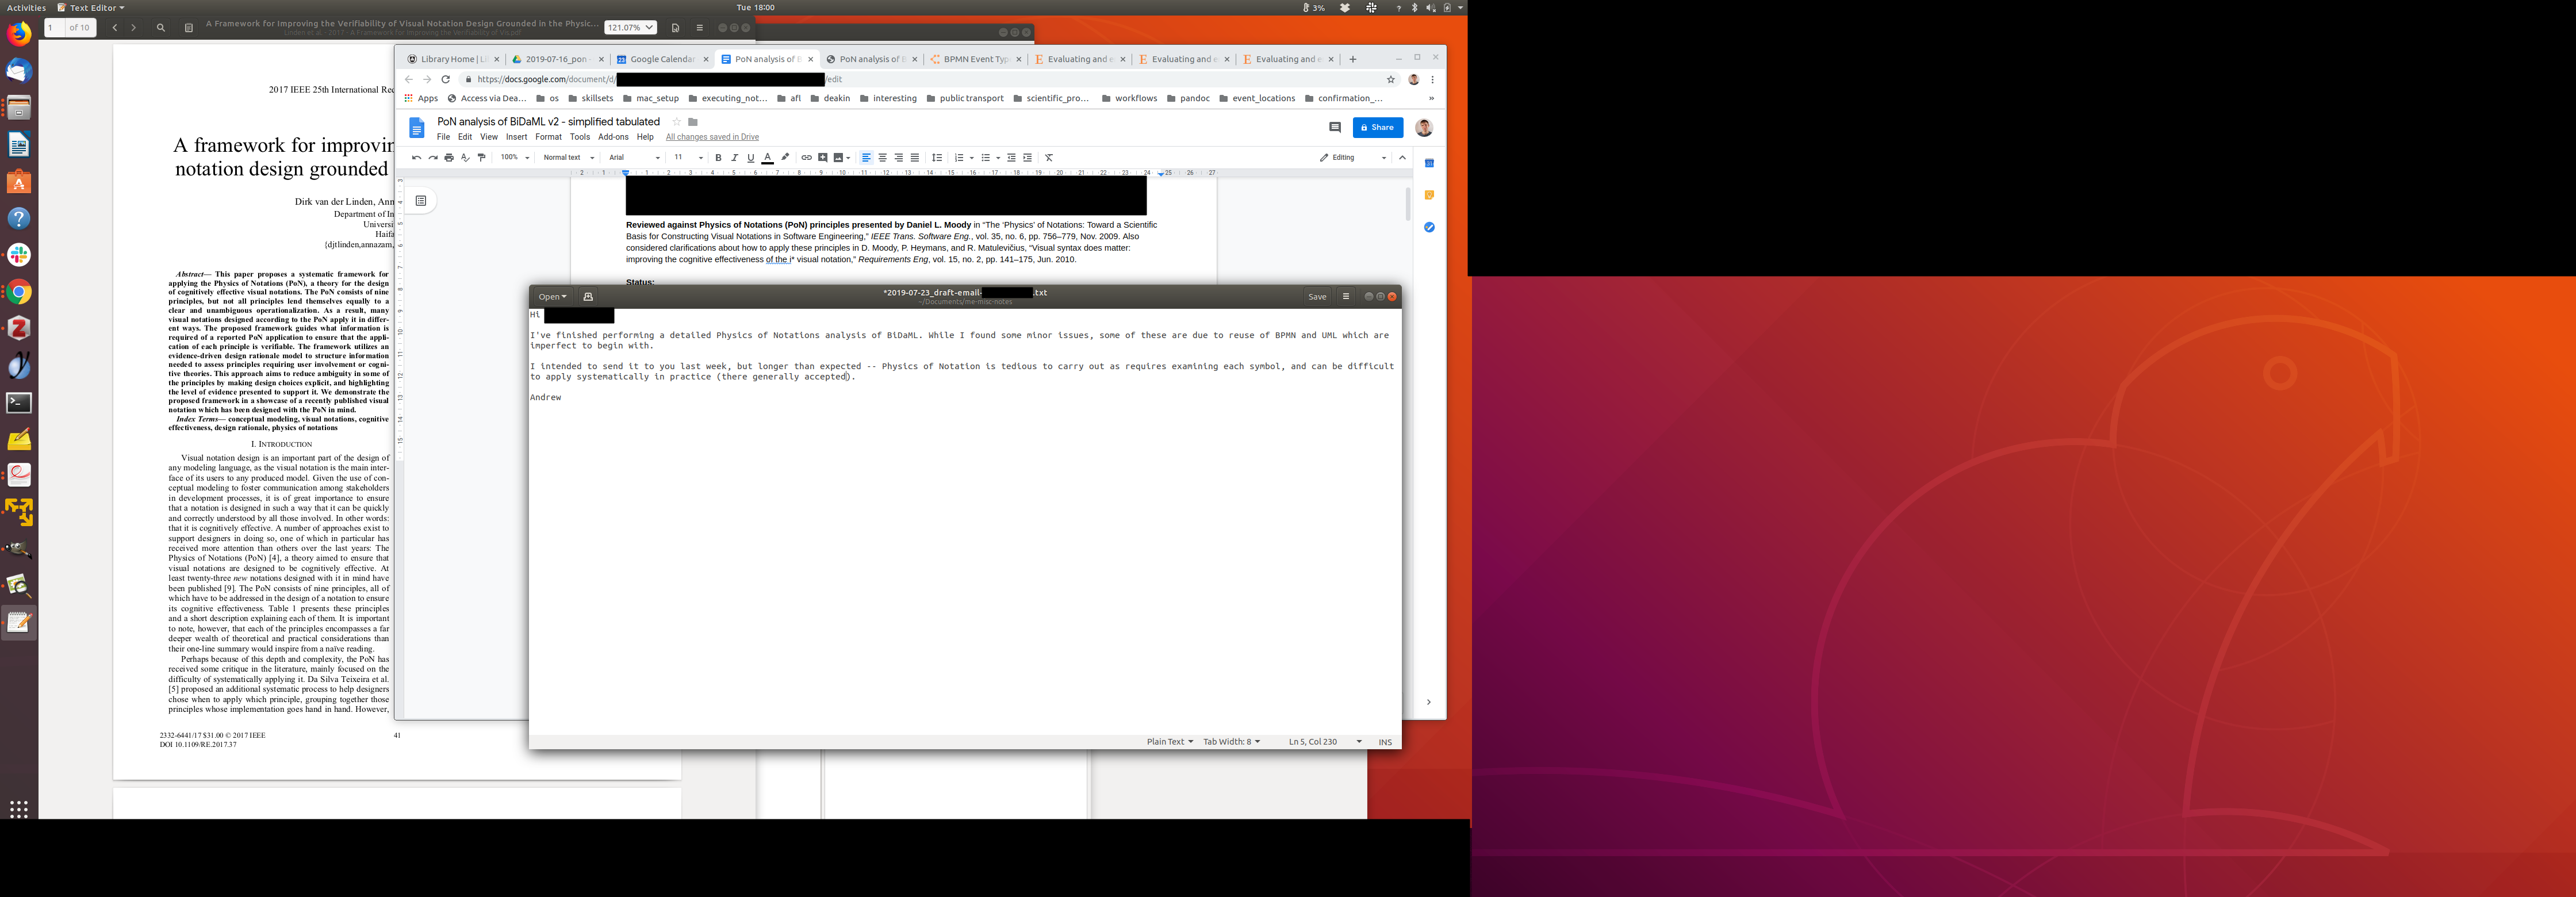
Task: Open the Arial font dropdown
Action: (x=634, y=158)
